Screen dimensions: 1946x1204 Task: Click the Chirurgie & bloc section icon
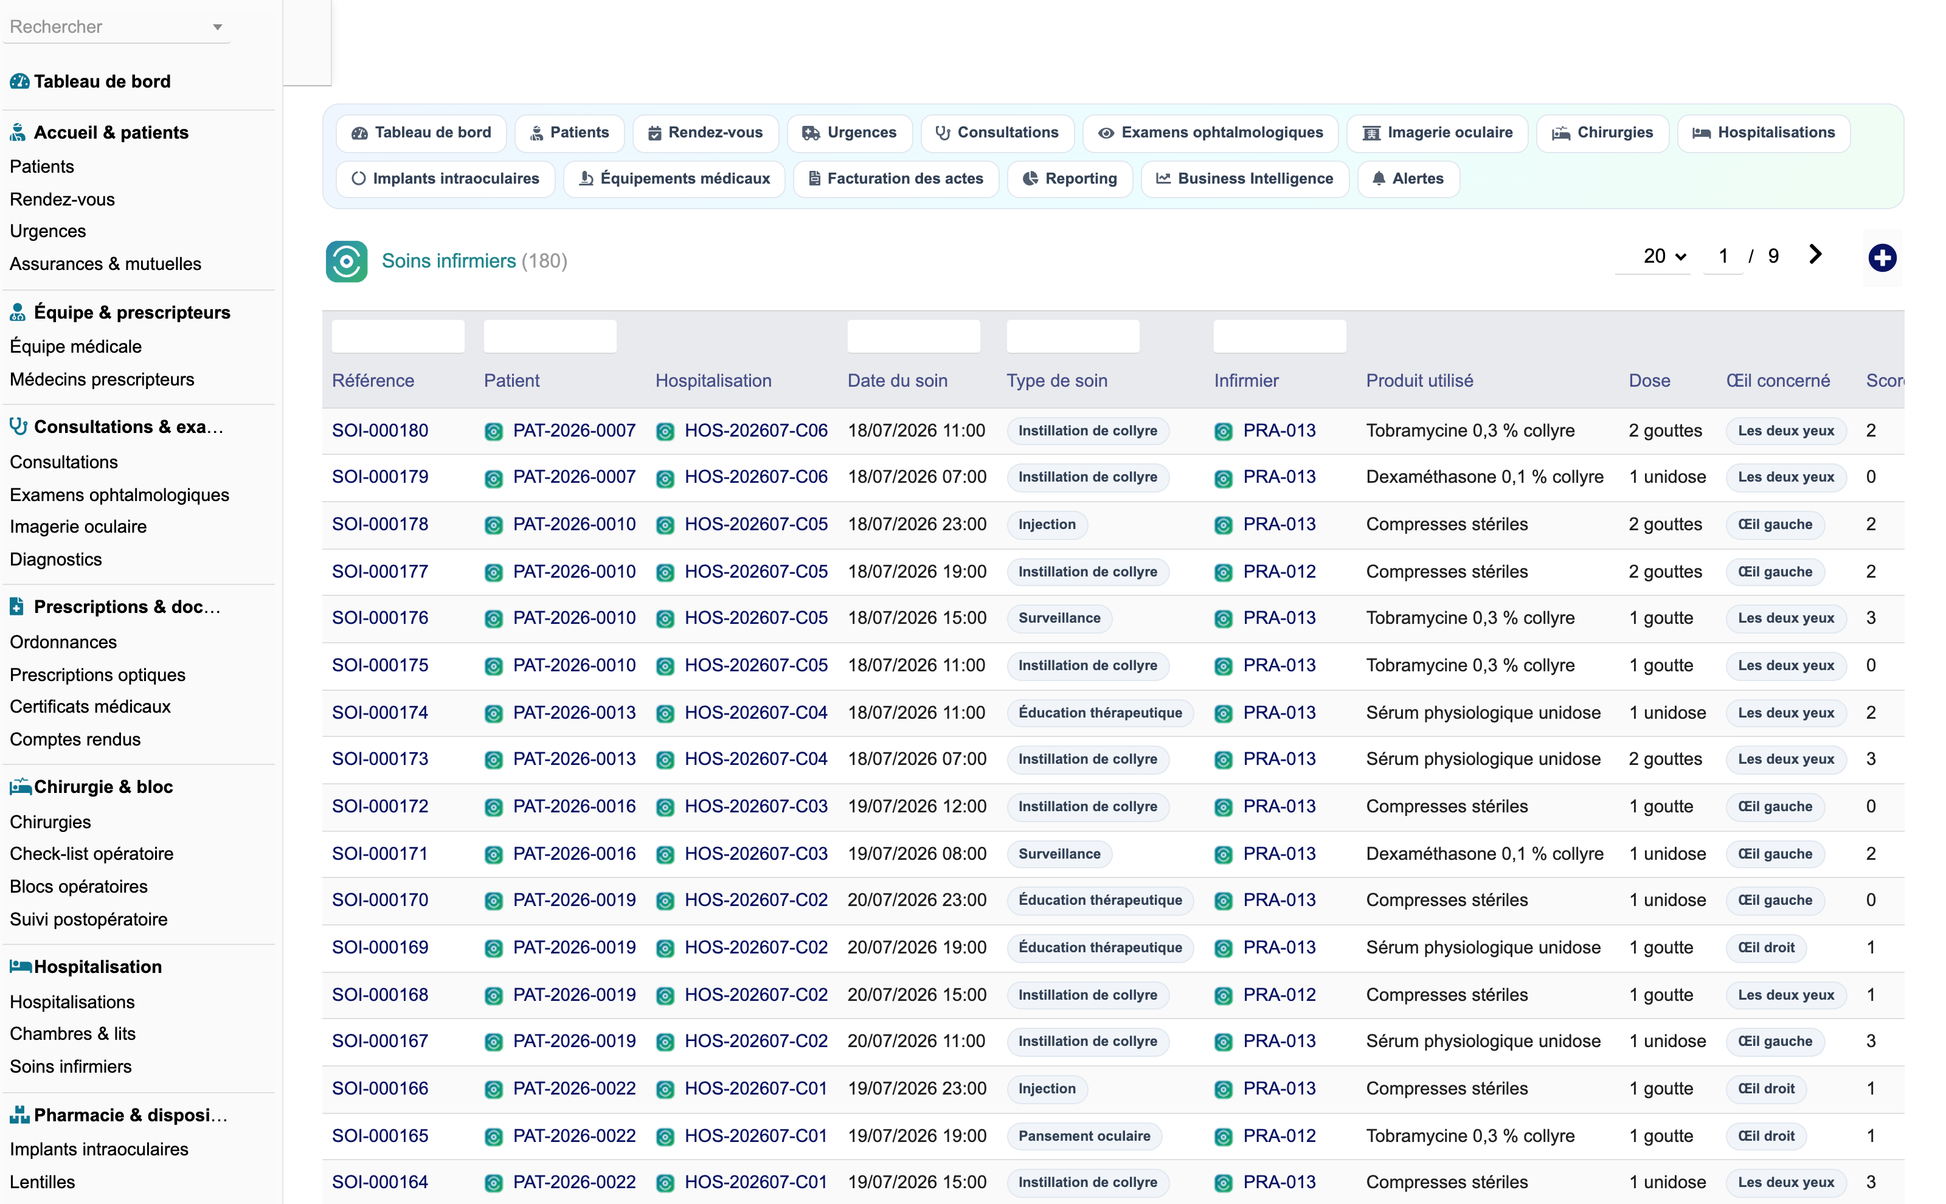(20, 787)
